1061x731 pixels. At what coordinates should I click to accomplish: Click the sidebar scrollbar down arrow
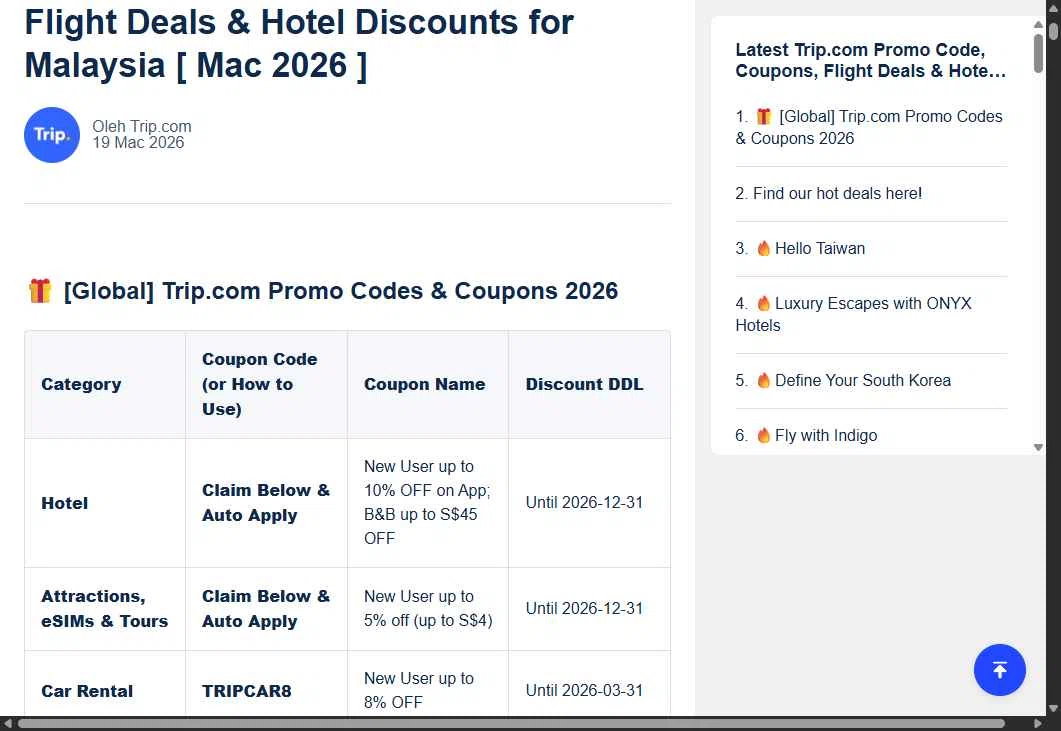click(x=1038, y=447)
